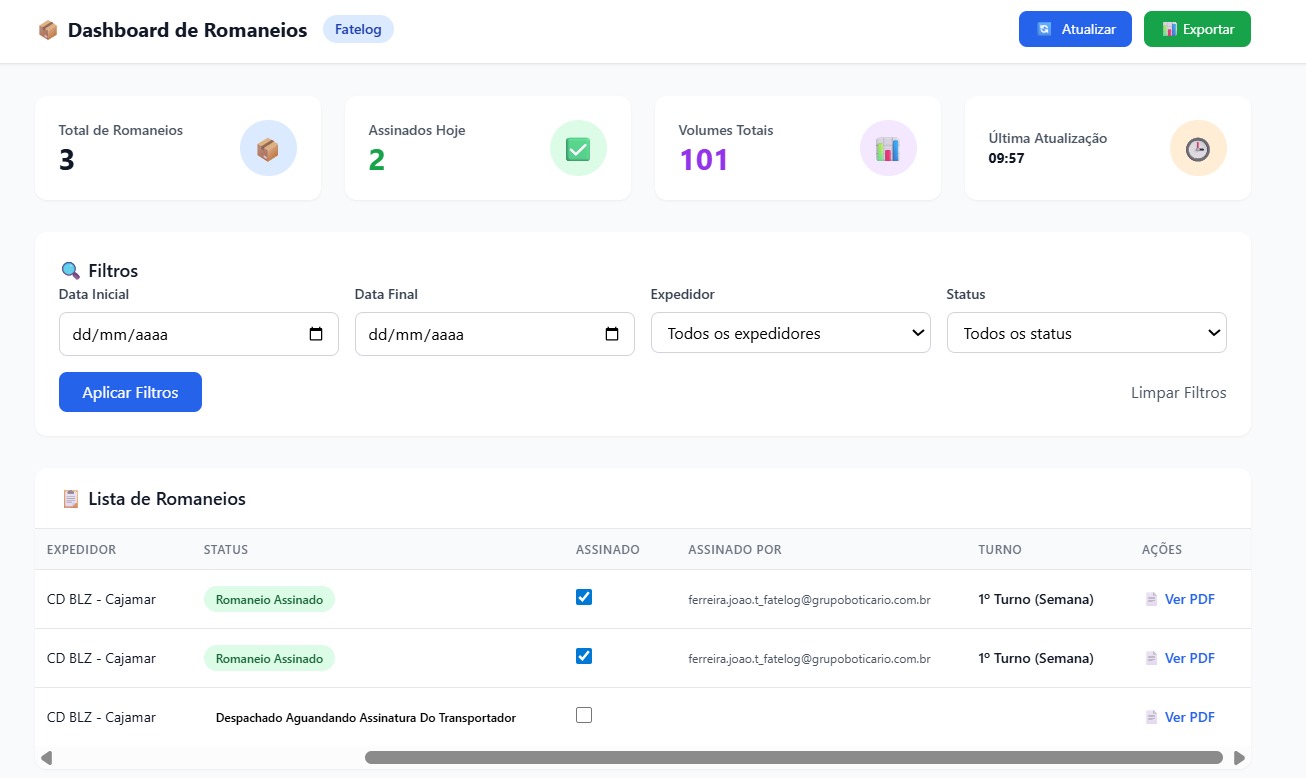Click the package icon beside Total de Romaneios
The width and height of the screenshot is (1306, 778).
268,149
